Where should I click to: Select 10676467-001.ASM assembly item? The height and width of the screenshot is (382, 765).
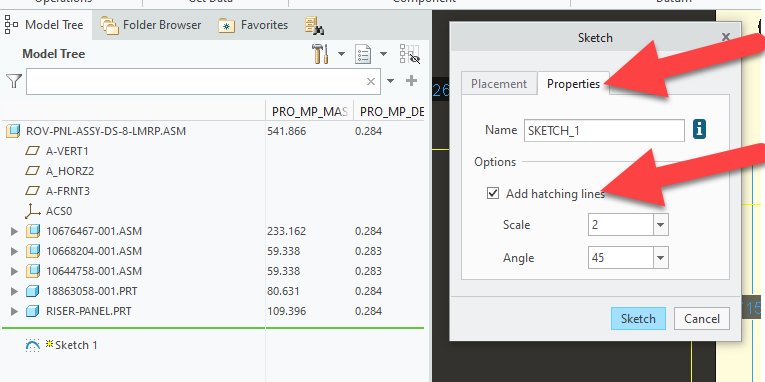[94, 231]
